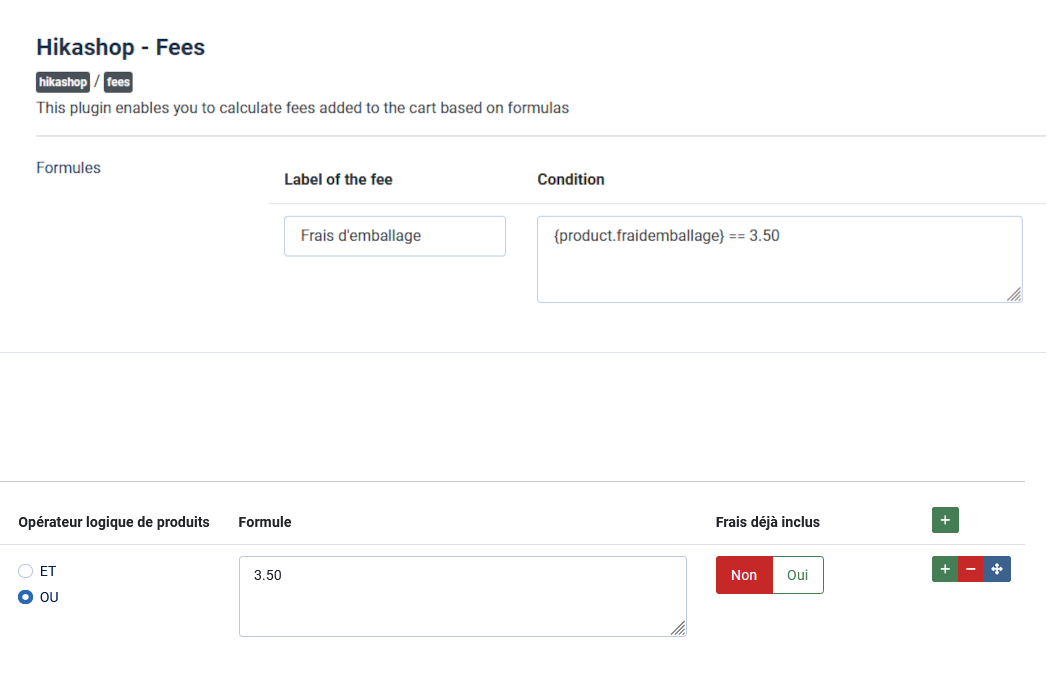This screenshot has height=700, width=1047.
Task: Click the Frais déjà inclus column heading
Action: pyautogui.click(x=768, y=522)
